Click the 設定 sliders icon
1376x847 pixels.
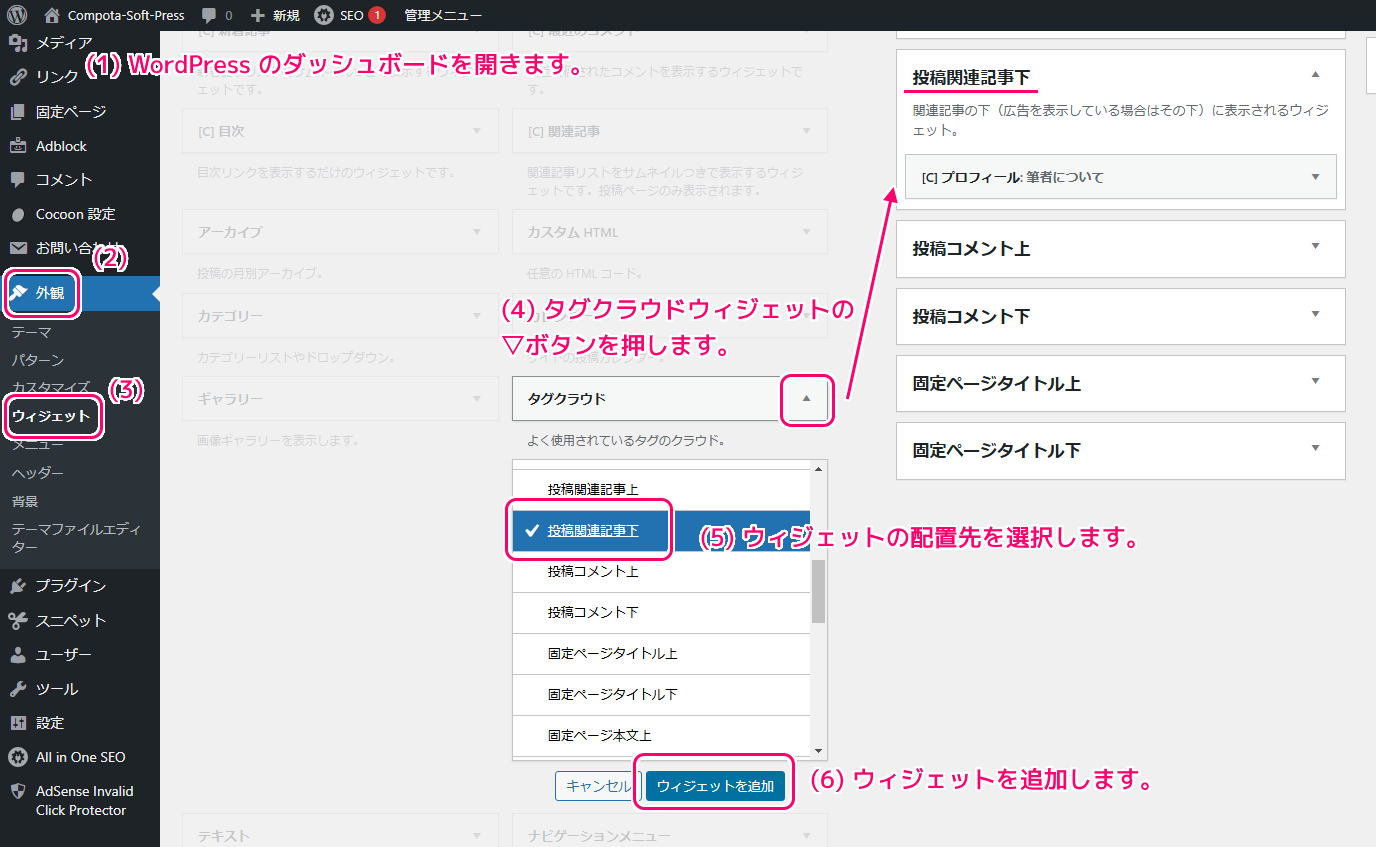(18, 723)
